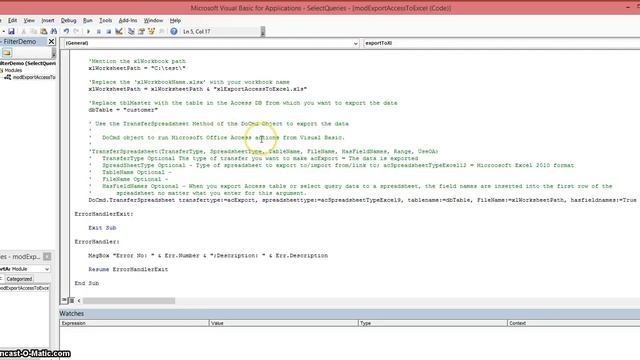Open the Tools menu
The height and width of the screenshot is (360, 640).
(x=106, y=20)
